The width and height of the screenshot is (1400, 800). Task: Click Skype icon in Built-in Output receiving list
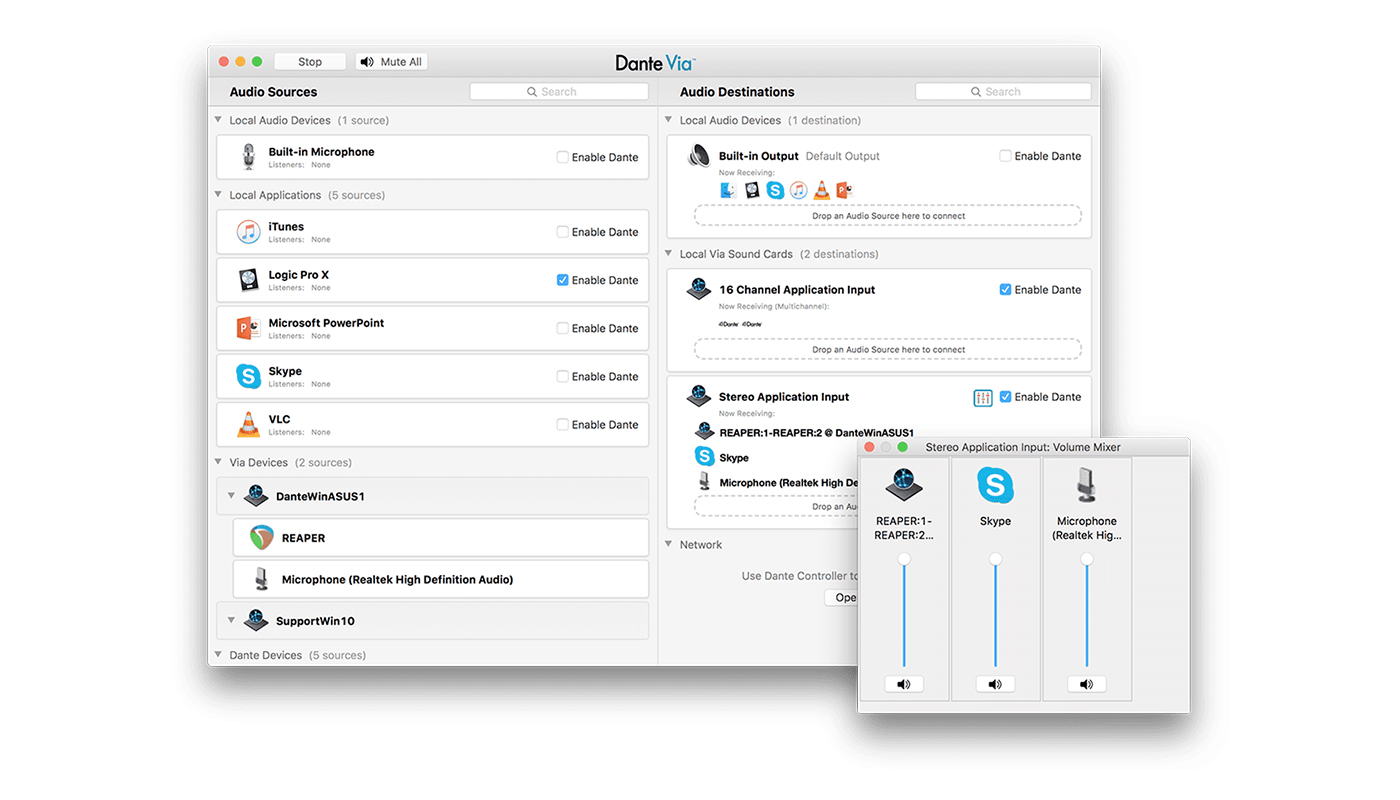(775, 190)
